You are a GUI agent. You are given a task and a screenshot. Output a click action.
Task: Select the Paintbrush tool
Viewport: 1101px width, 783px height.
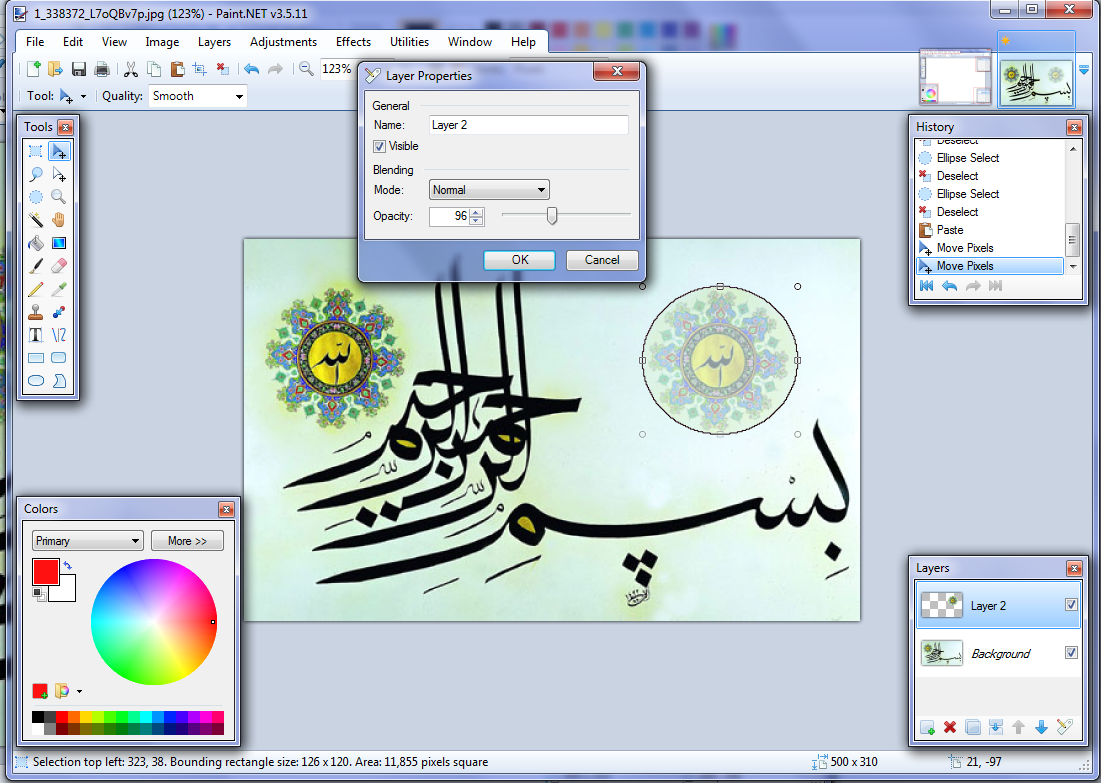click(36, 266)
